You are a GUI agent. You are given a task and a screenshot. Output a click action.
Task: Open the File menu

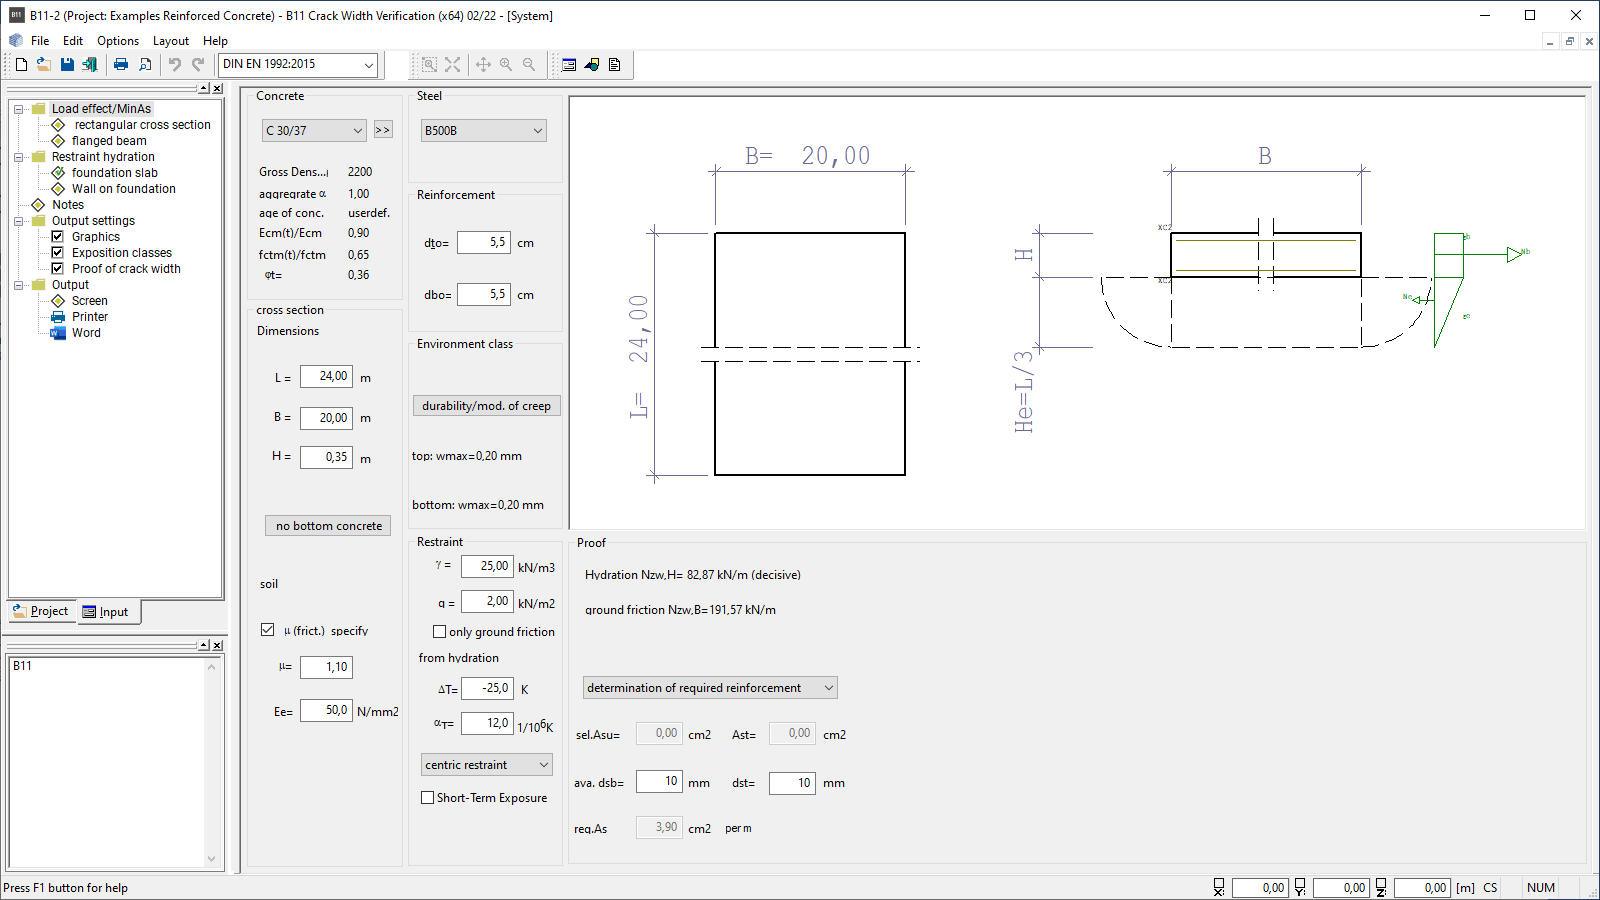[40, 41]
